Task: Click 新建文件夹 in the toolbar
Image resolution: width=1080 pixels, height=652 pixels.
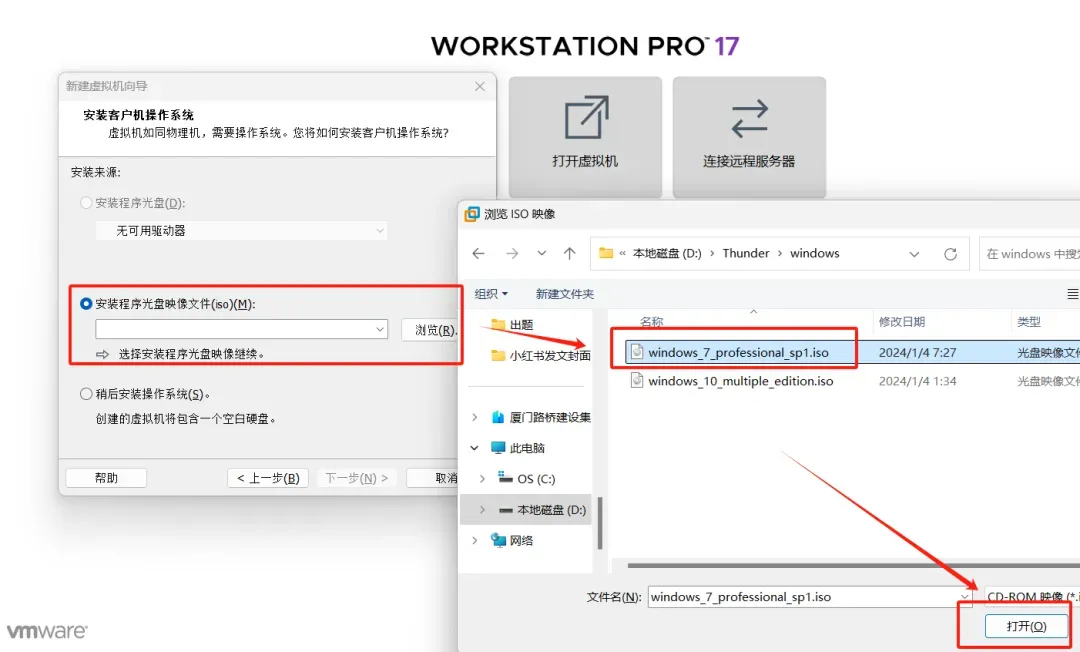Action: pos(565,294)
